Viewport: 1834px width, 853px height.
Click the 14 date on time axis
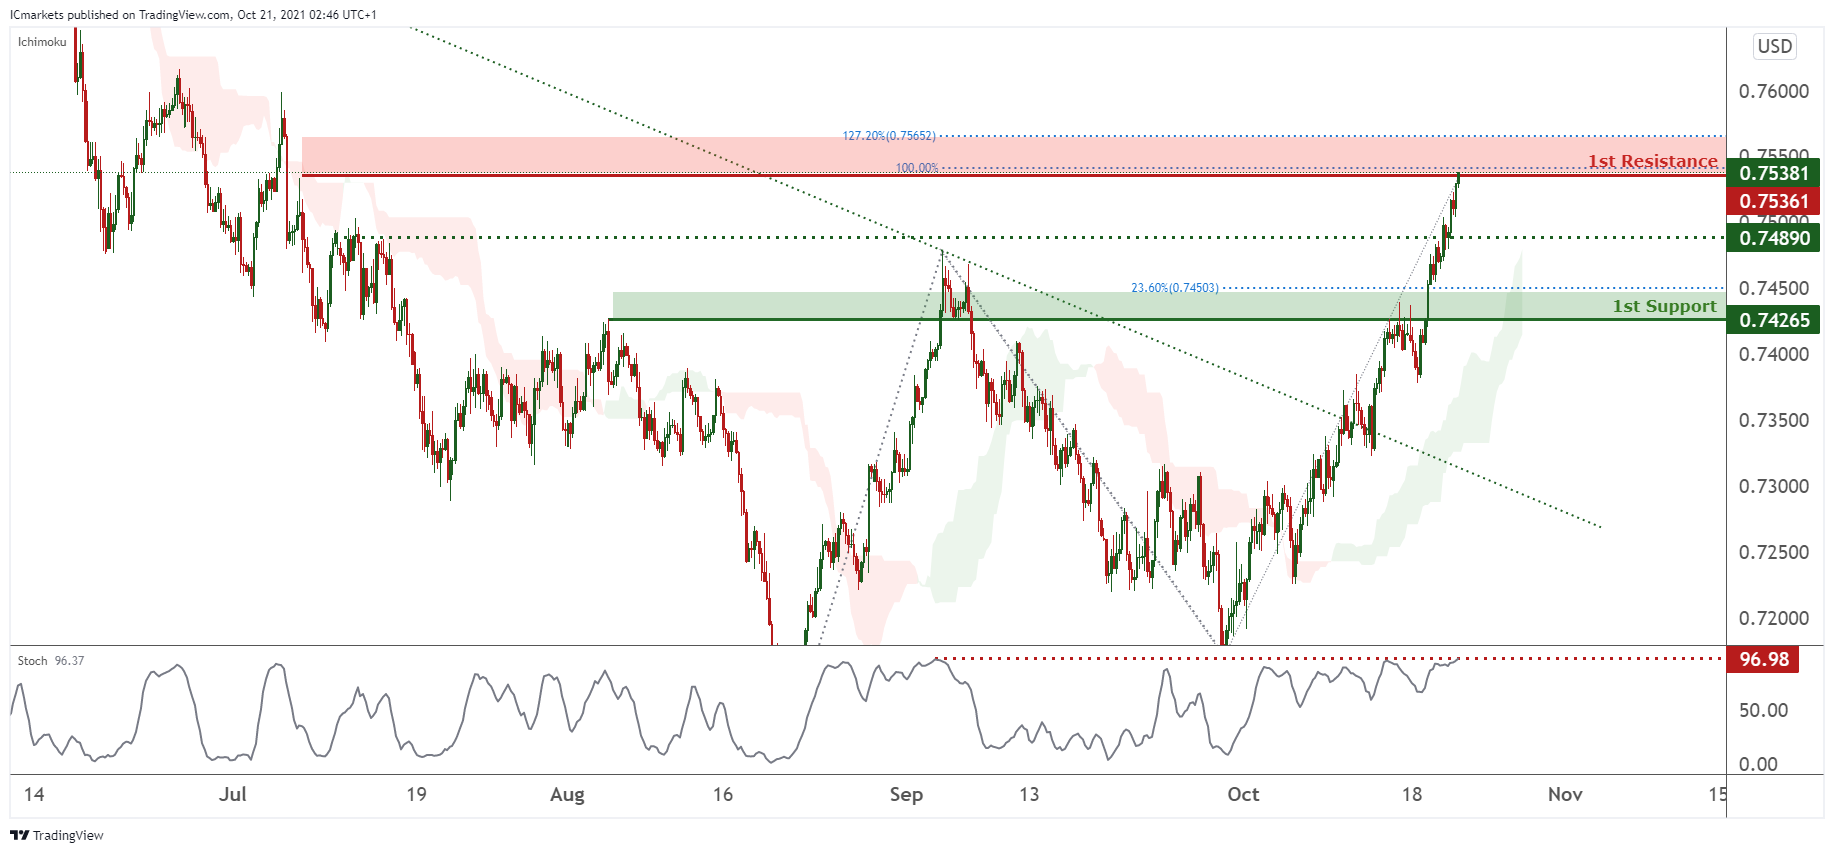tap(34, 794)
